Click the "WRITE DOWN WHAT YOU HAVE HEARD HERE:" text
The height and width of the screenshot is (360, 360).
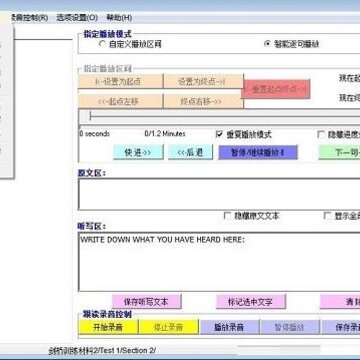(x=162, y=240)
